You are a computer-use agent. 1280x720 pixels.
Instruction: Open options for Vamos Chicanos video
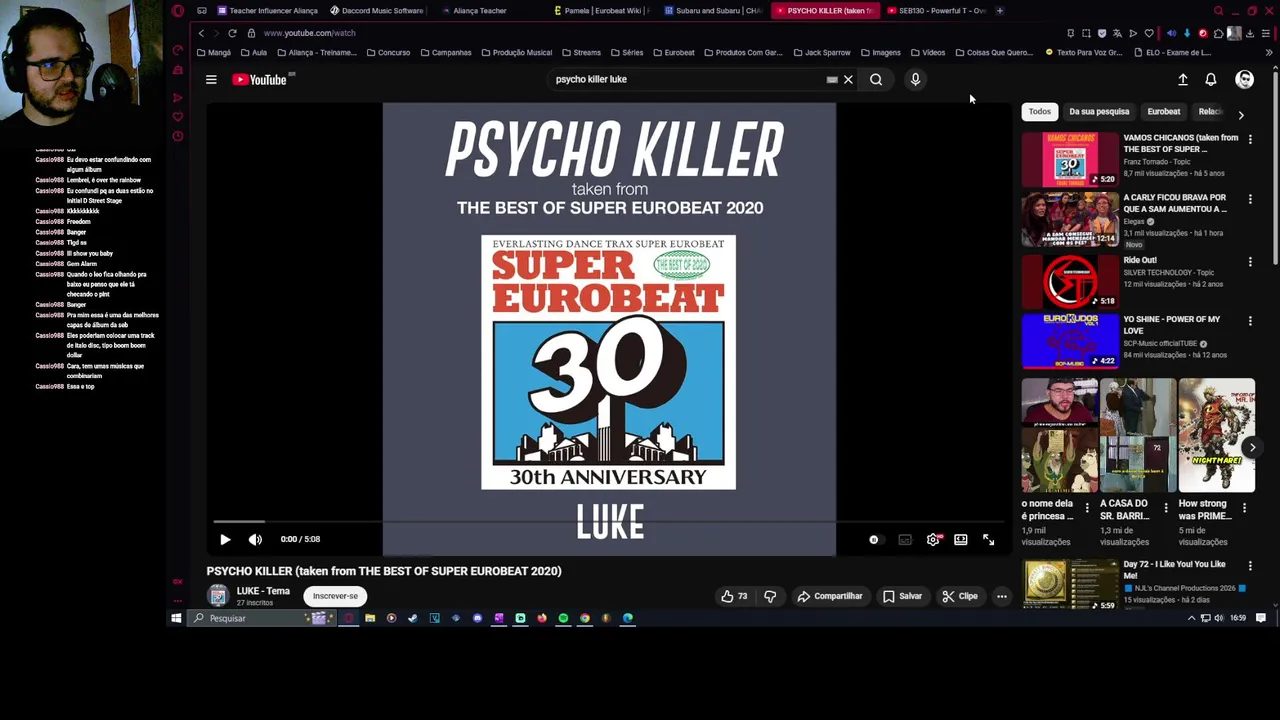1250,139
